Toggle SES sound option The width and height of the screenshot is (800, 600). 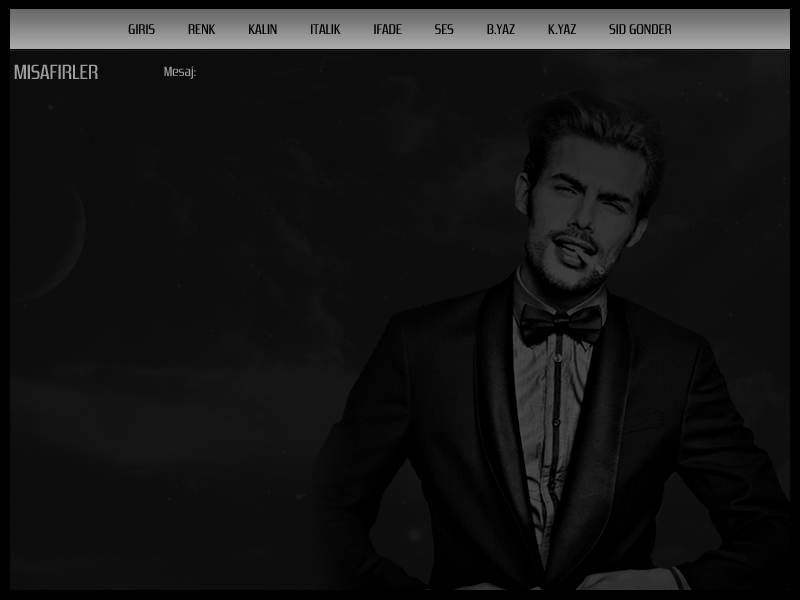click(444, 29)
